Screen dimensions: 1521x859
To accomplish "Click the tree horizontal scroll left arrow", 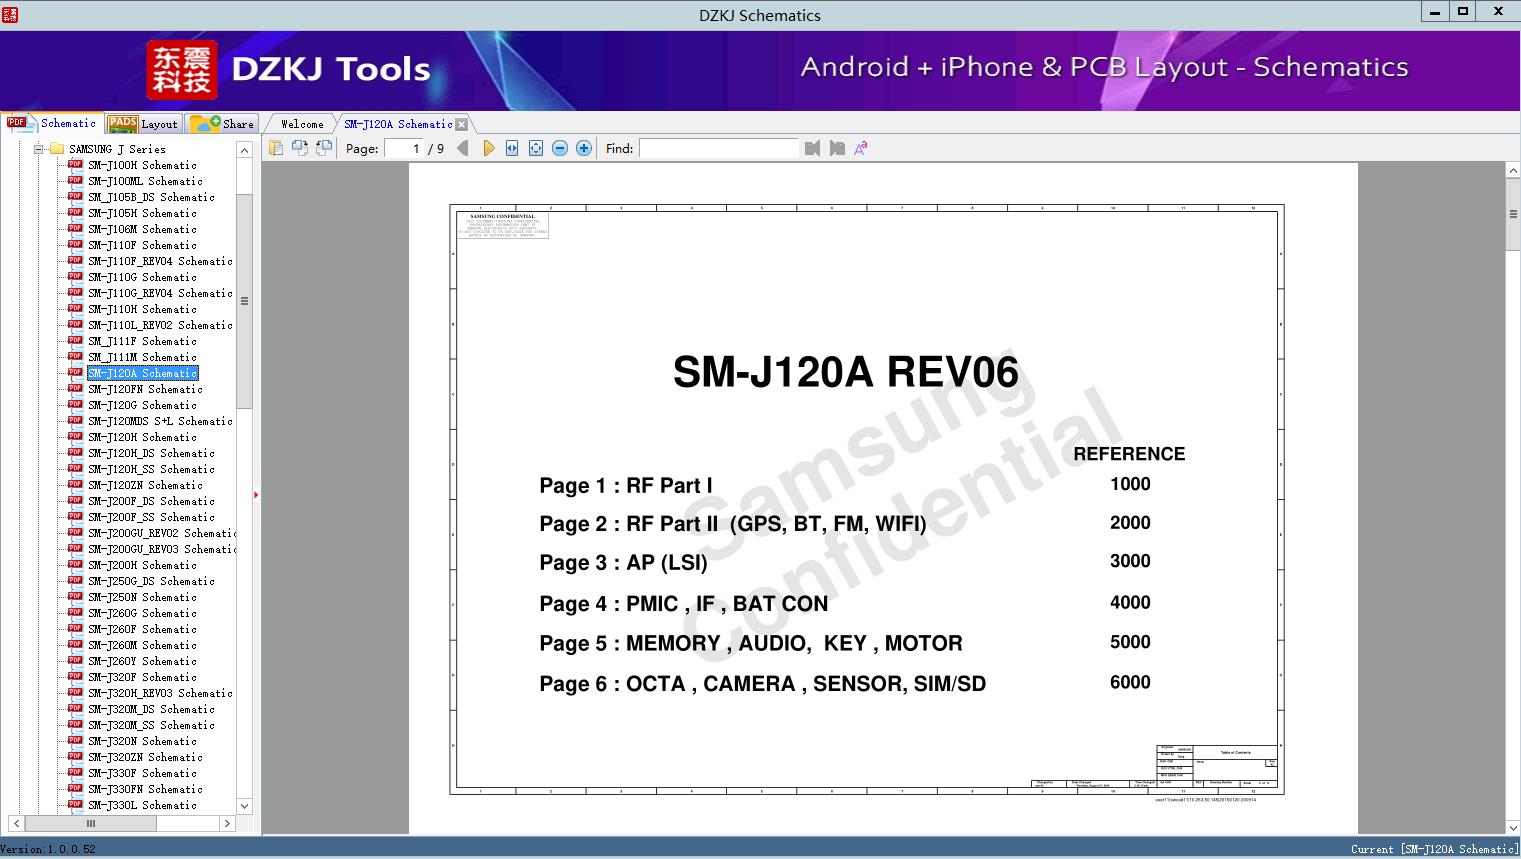I will point(16,823).
